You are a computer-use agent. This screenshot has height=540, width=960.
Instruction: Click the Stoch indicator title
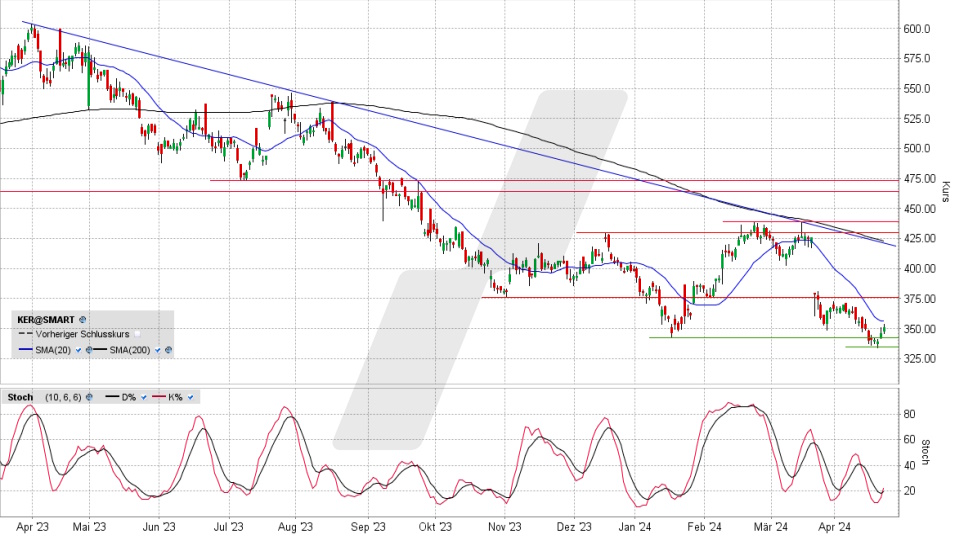tap(20, 397)
